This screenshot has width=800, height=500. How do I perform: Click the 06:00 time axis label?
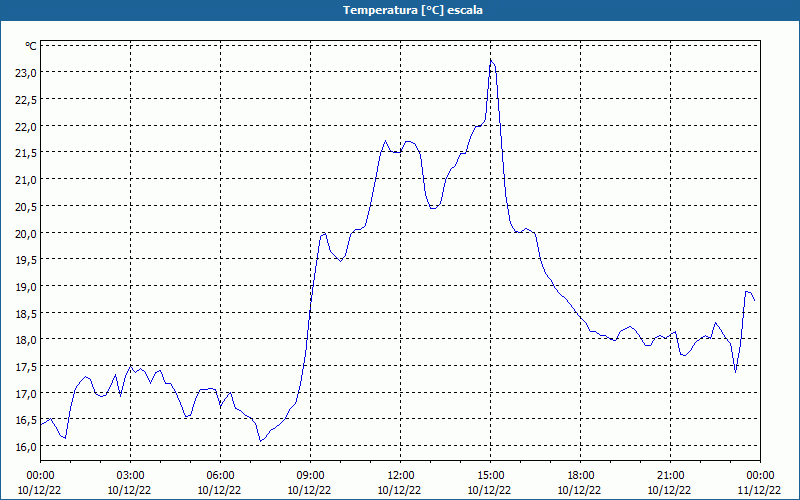click(x=220, y=475)
